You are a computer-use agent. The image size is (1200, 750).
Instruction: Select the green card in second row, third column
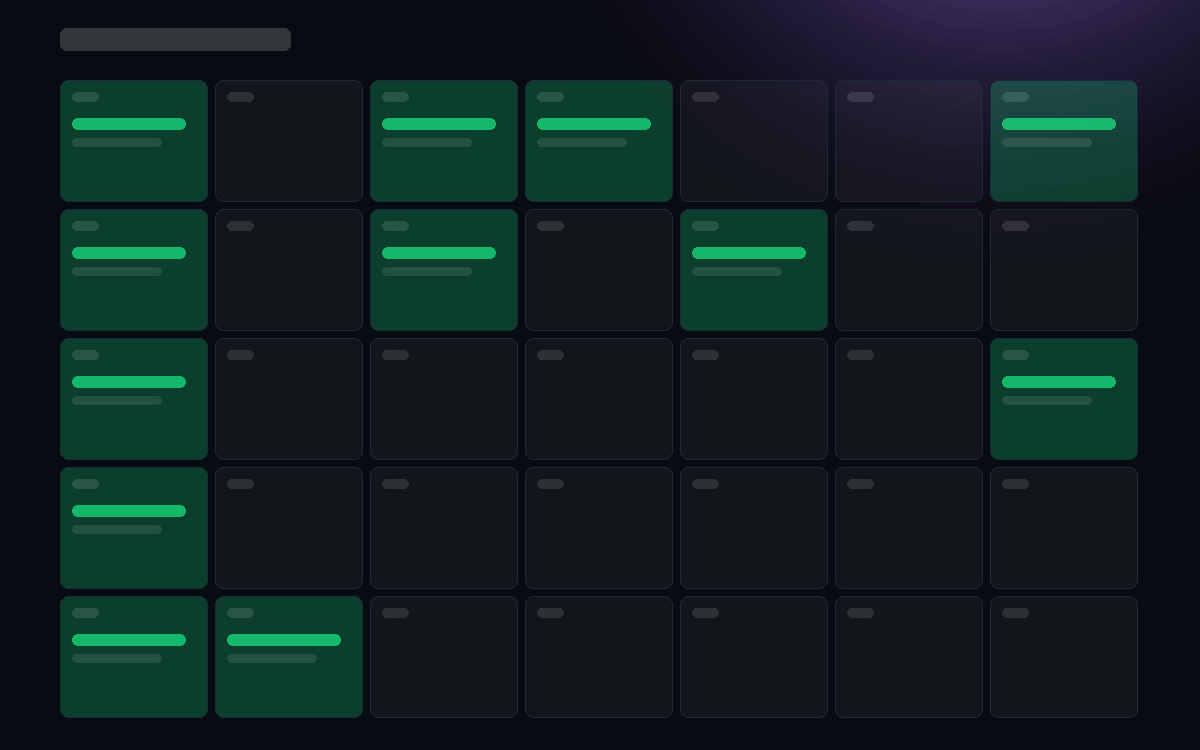444,270
